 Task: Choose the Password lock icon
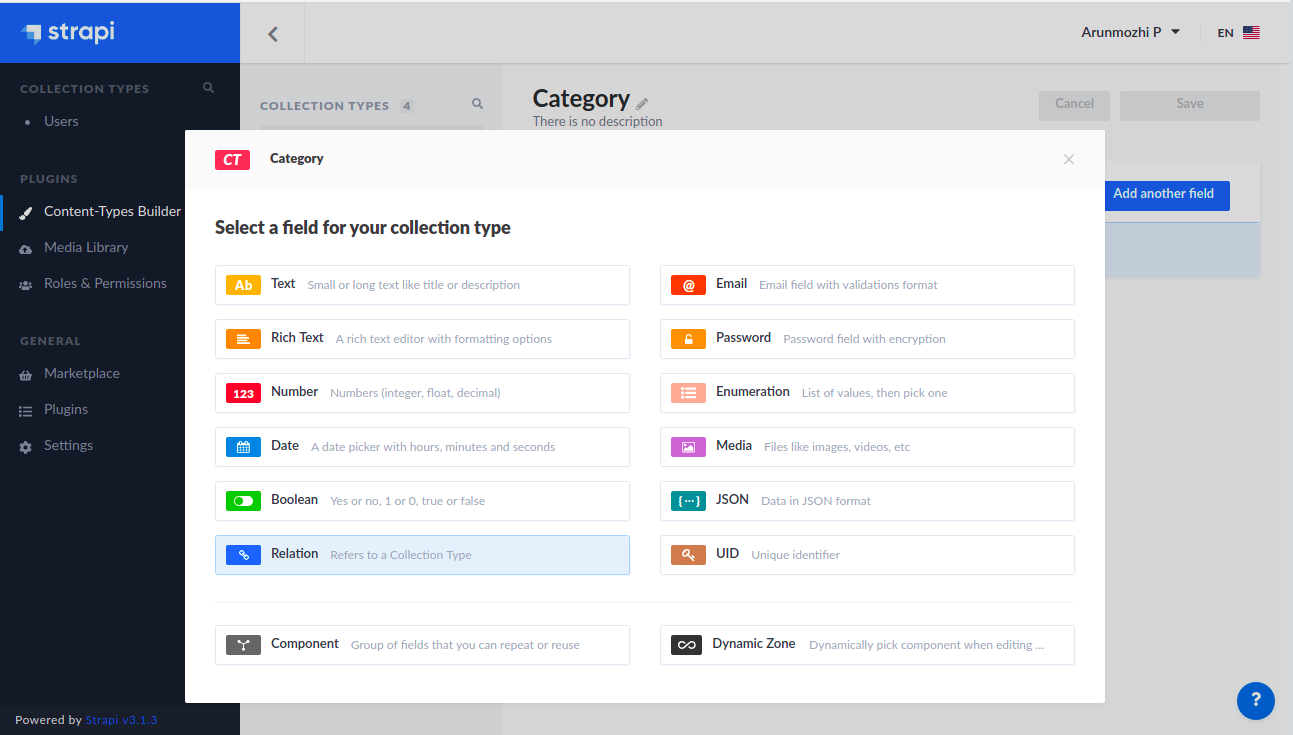click(x=688, y=339)
